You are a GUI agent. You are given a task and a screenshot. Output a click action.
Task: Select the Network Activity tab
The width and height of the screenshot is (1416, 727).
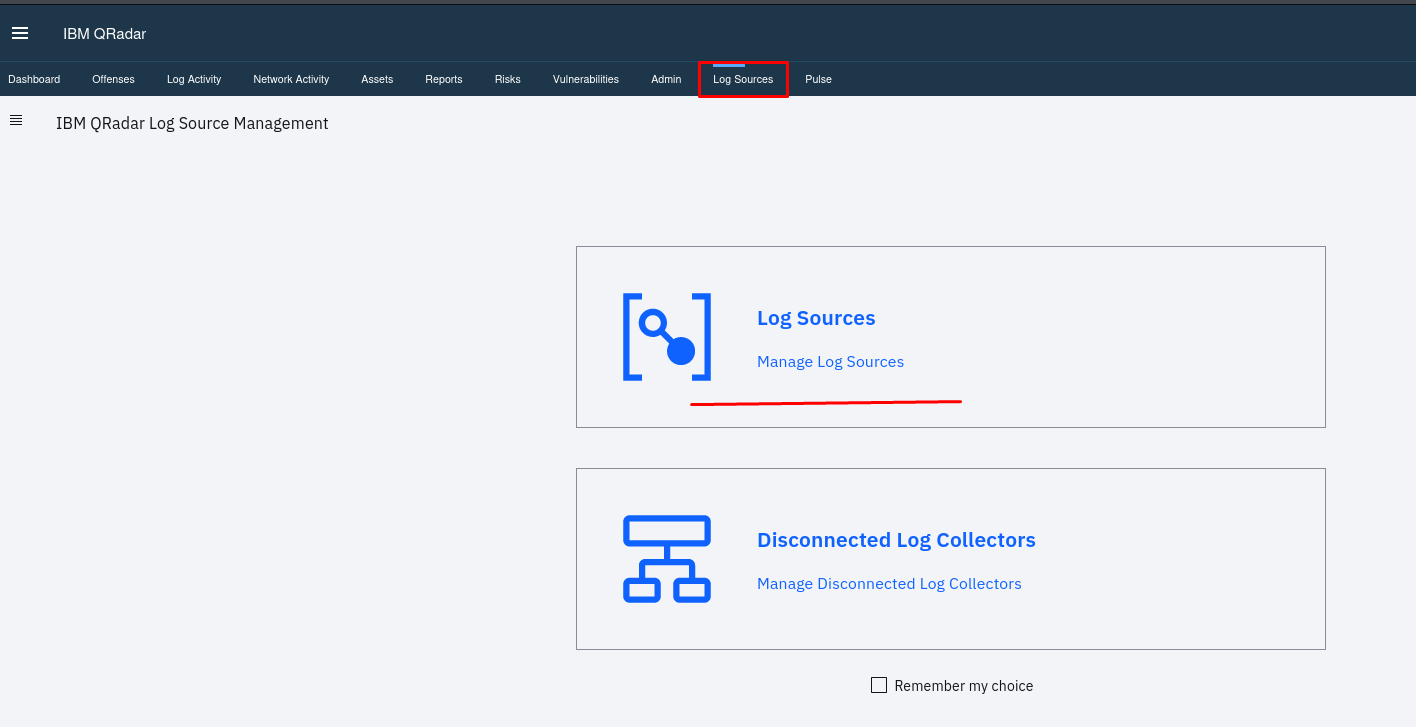pos(291,79)
